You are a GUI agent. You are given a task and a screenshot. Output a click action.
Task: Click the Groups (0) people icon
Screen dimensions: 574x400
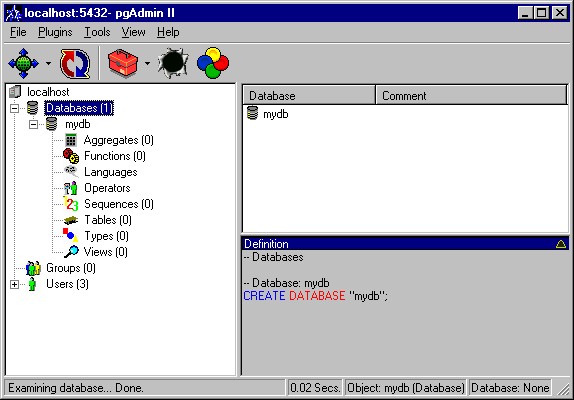(x=33, y=268)
